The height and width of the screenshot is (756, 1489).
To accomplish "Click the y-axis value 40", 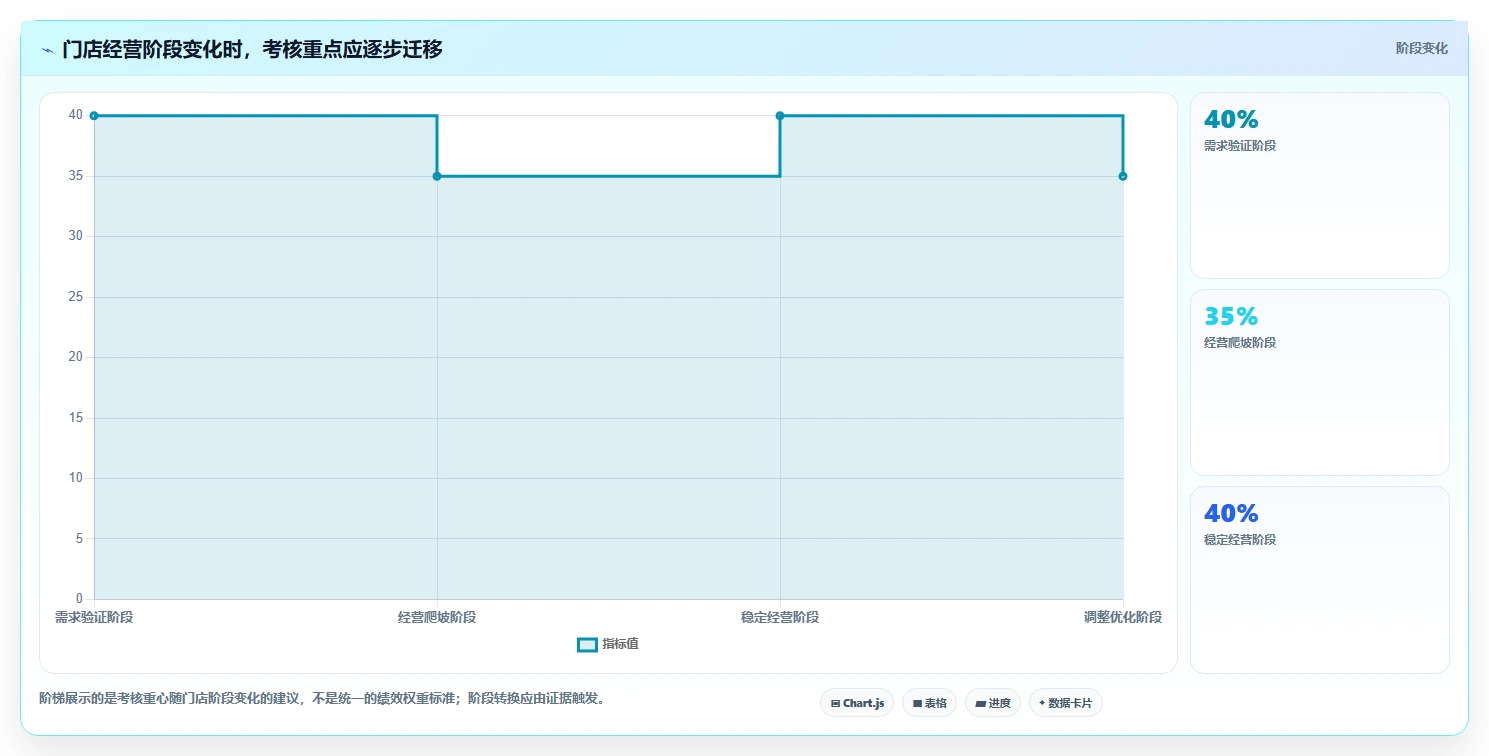I will point(76,115).
